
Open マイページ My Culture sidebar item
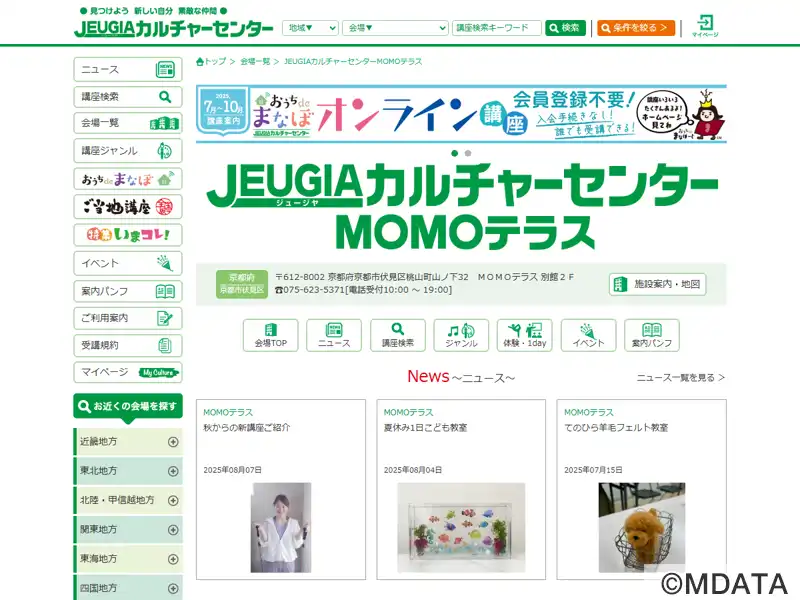128,372
